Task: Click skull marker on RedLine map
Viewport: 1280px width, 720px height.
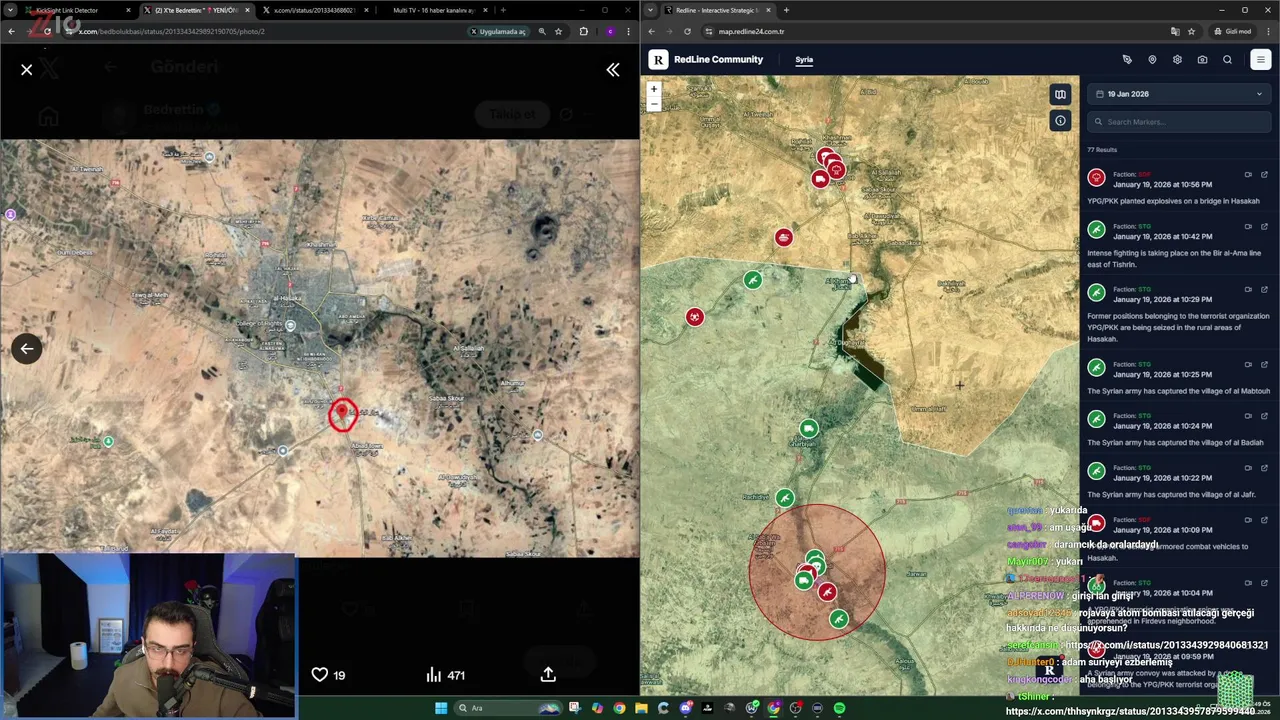Action: [x=694, y=317]
